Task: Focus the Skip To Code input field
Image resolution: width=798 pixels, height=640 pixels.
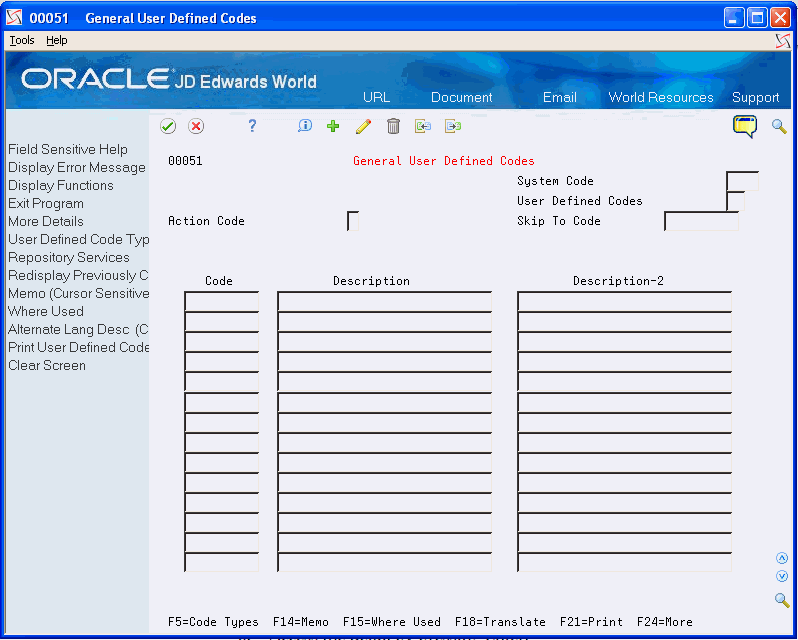Action: point(701,221)
